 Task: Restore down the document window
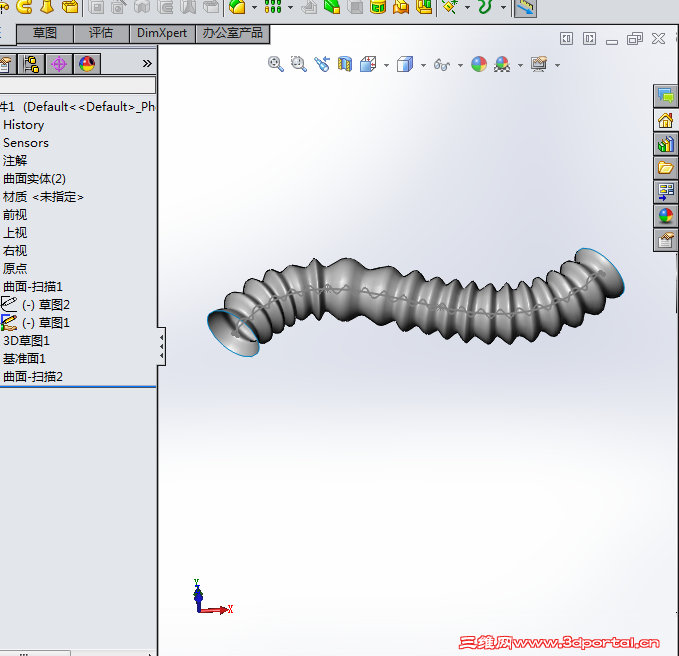pos(635,39)
